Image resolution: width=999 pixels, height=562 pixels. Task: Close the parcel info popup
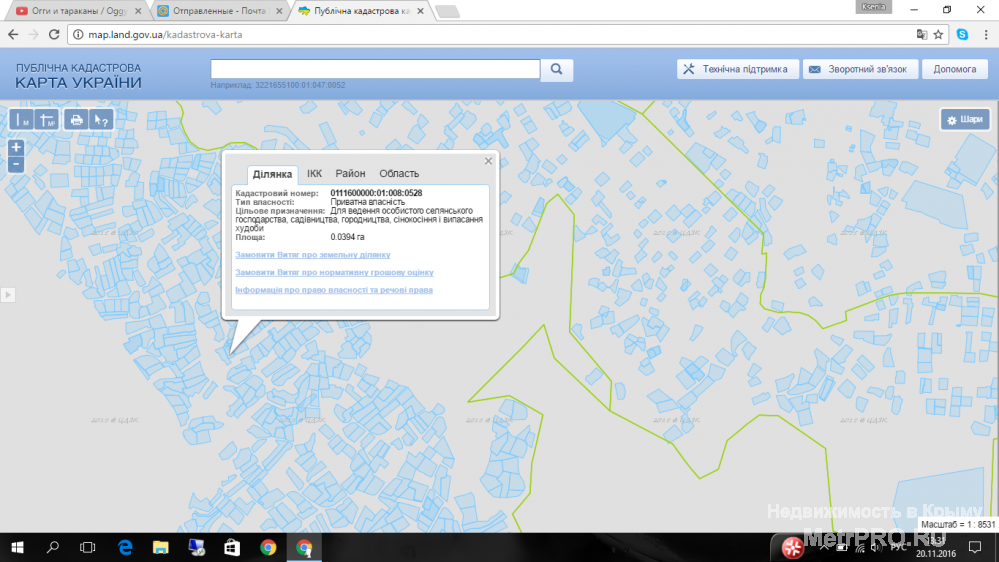pos(488,161)
